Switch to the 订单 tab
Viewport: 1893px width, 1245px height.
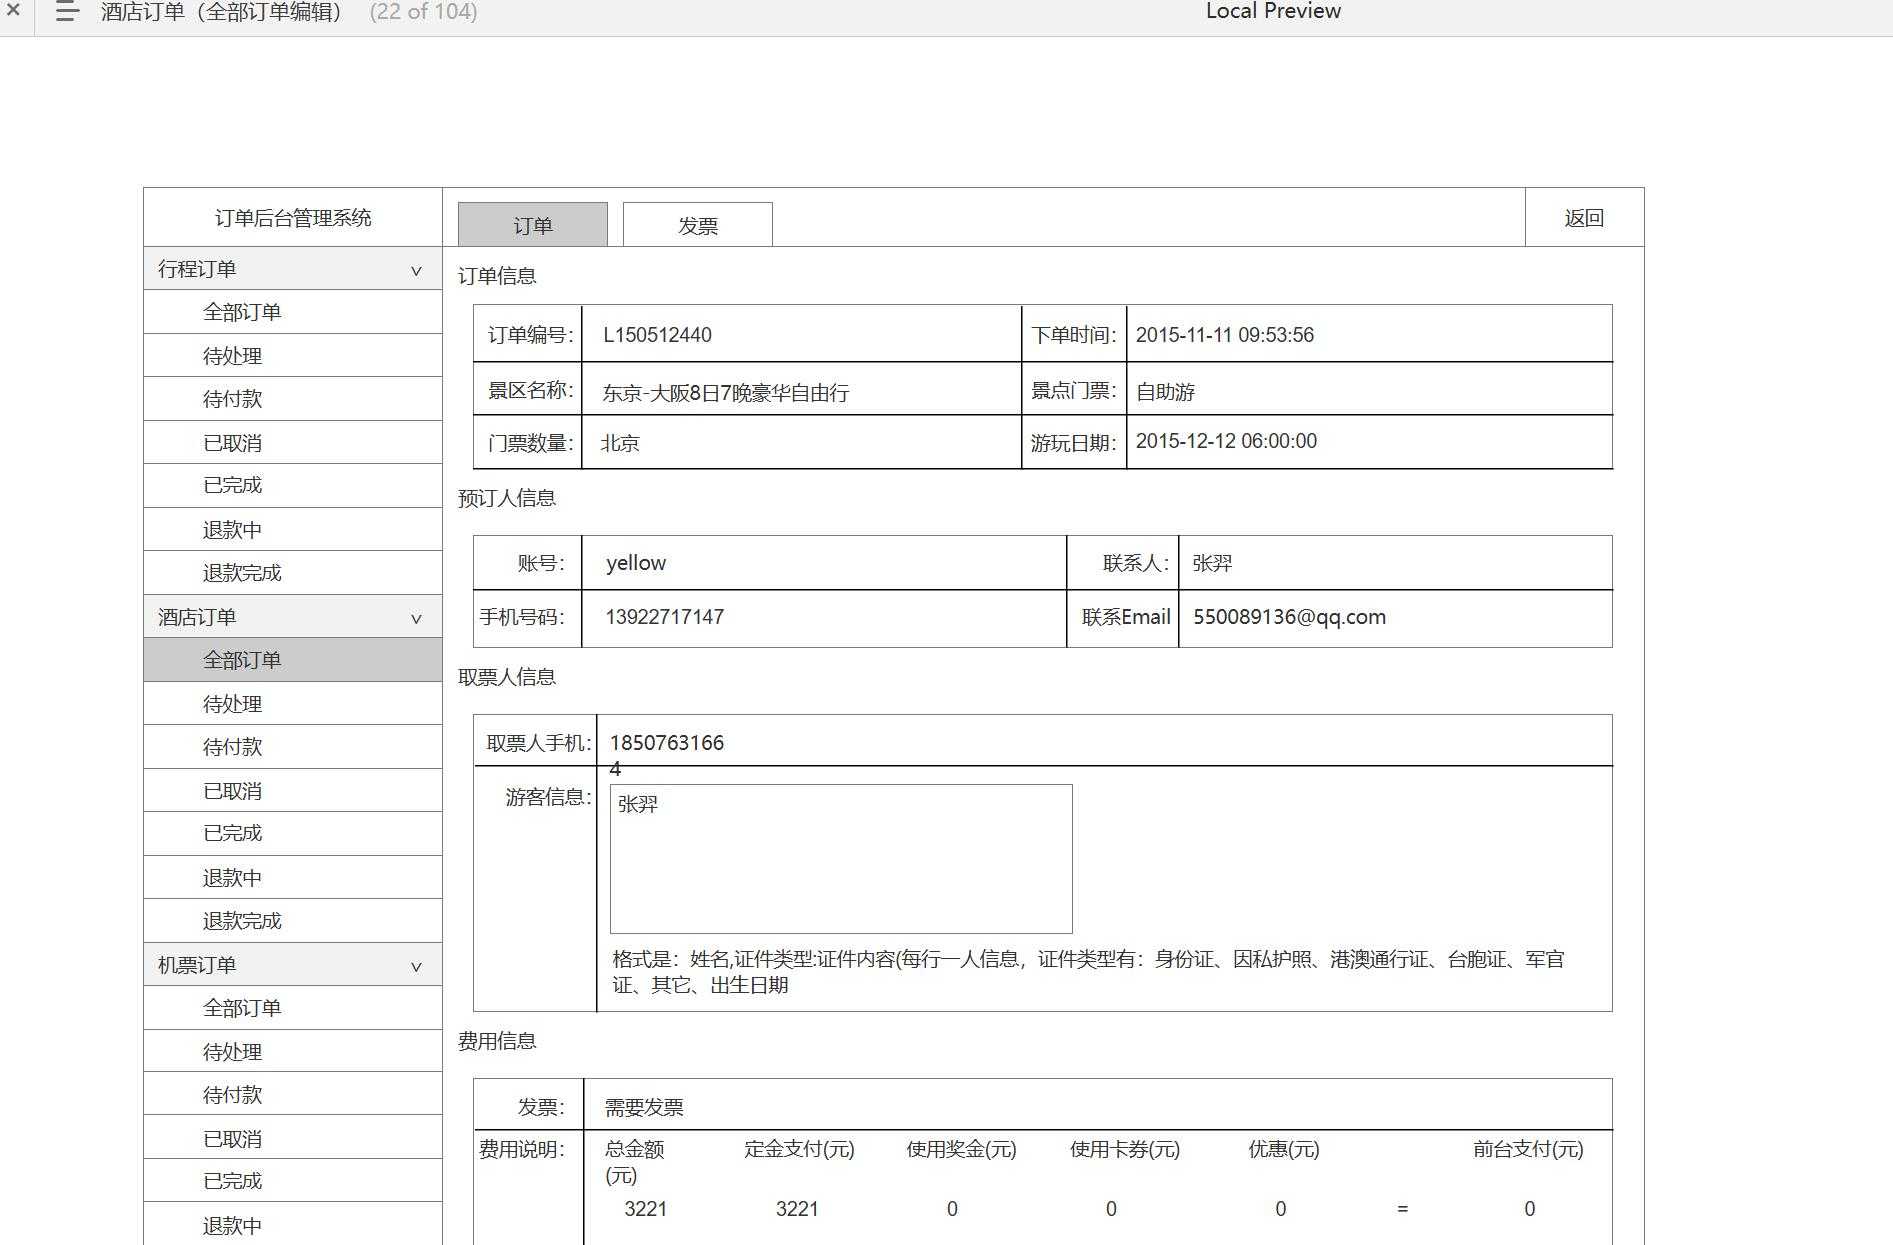(x=533, y=224)
